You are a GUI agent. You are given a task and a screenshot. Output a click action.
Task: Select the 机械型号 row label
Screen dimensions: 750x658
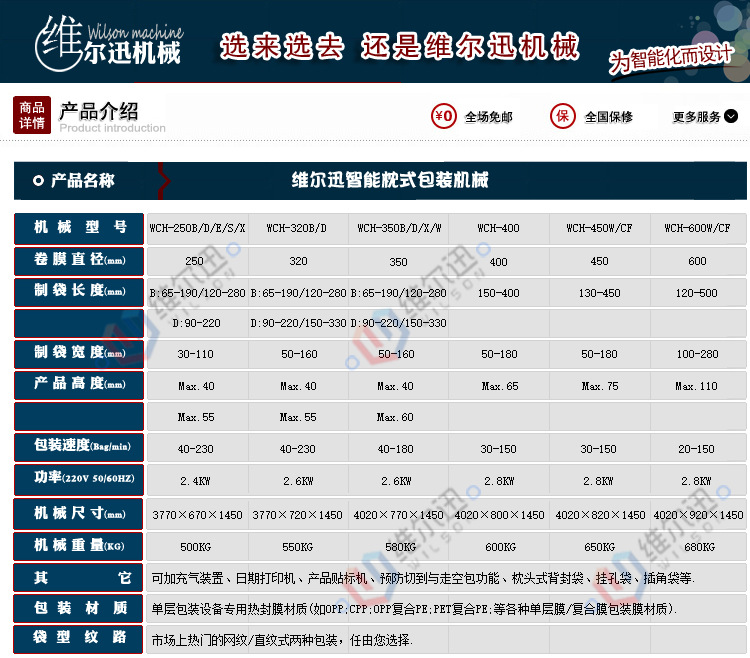(80, 228)
